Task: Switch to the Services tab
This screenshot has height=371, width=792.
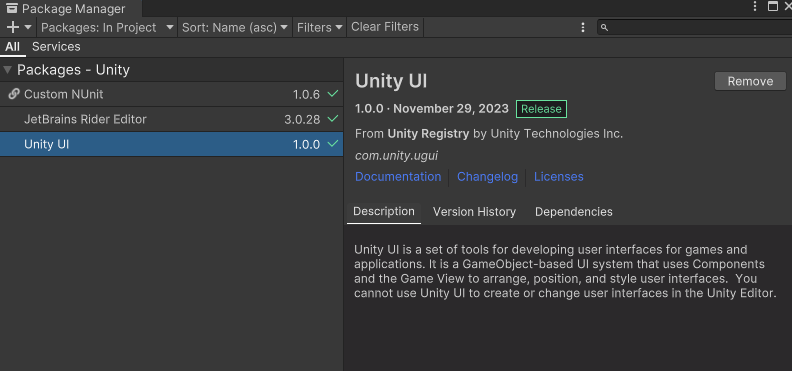Action: (56, 47)
